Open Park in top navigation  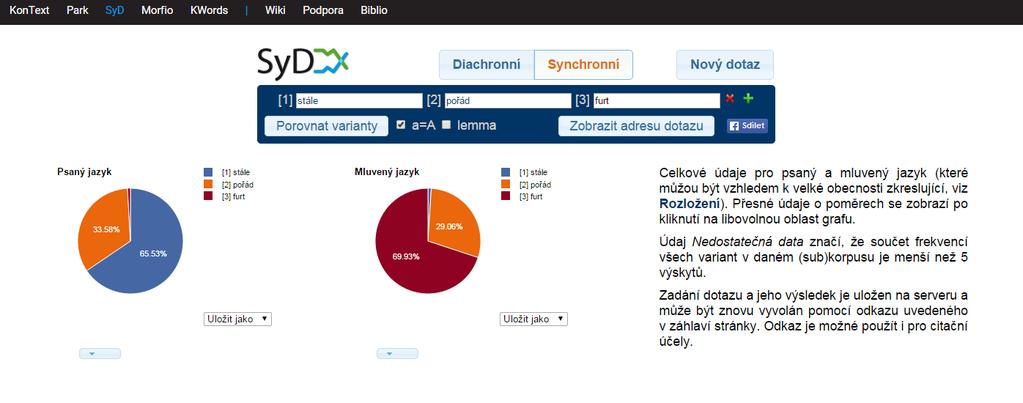click(78, 10)
